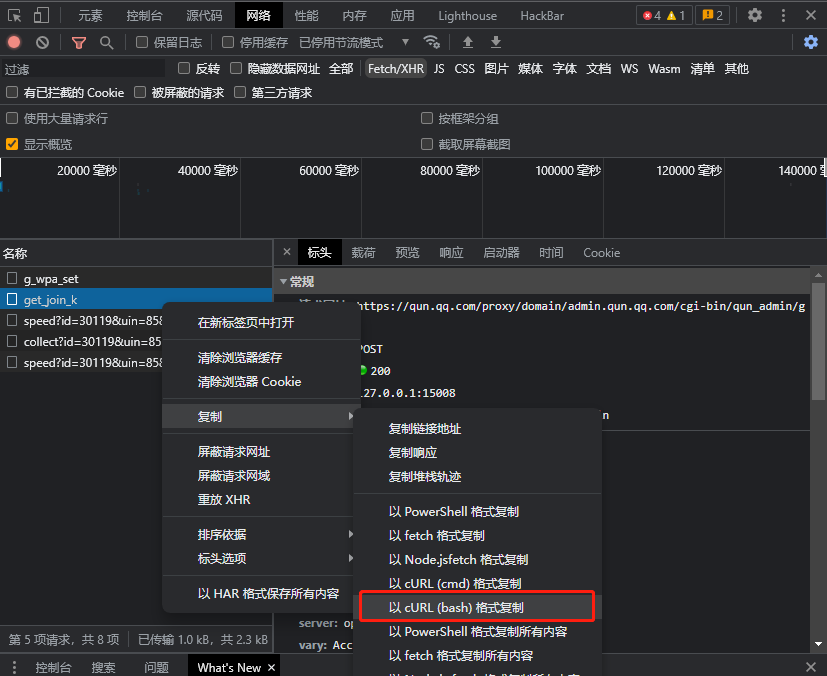Select the collect?id=30119 request row
827x676 pixels.
(82, 342)
